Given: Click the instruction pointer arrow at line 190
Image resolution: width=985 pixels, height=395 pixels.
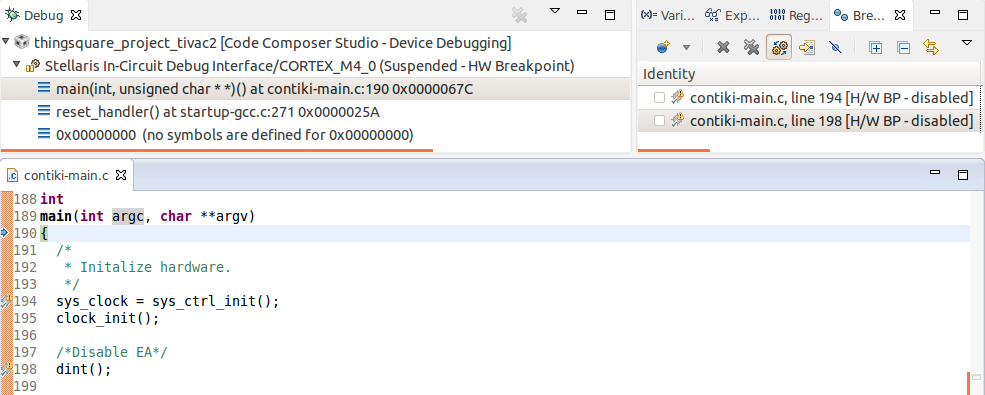Looking at the screenshot, I should click(5, 233).
